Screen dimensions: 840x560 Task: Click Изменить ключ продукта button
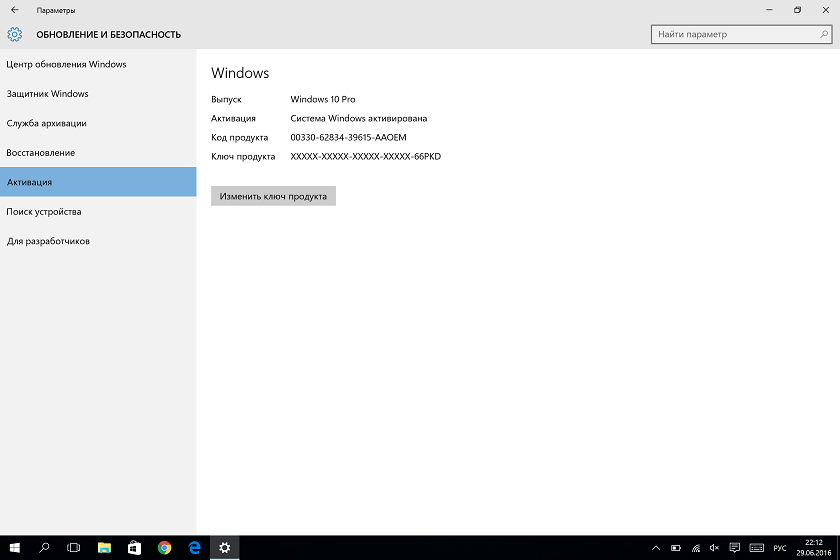[273, 196]
